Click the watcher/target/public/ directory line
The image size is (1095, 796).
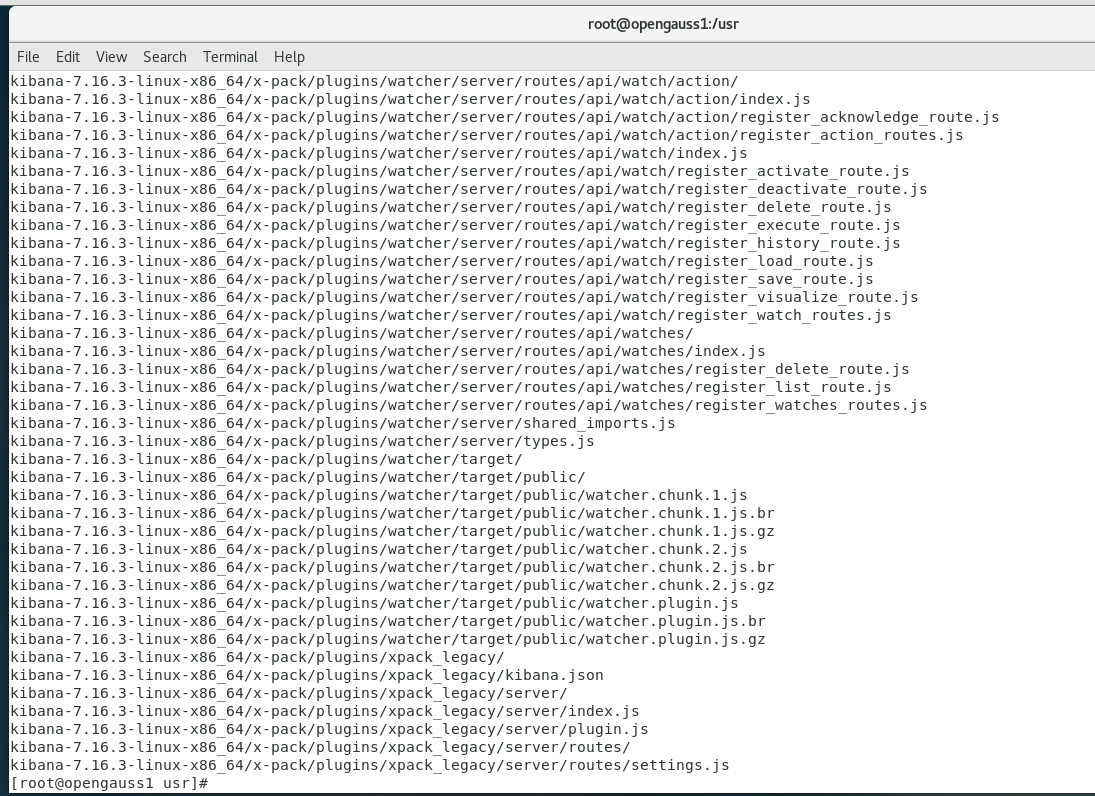[x=298, y=478]
